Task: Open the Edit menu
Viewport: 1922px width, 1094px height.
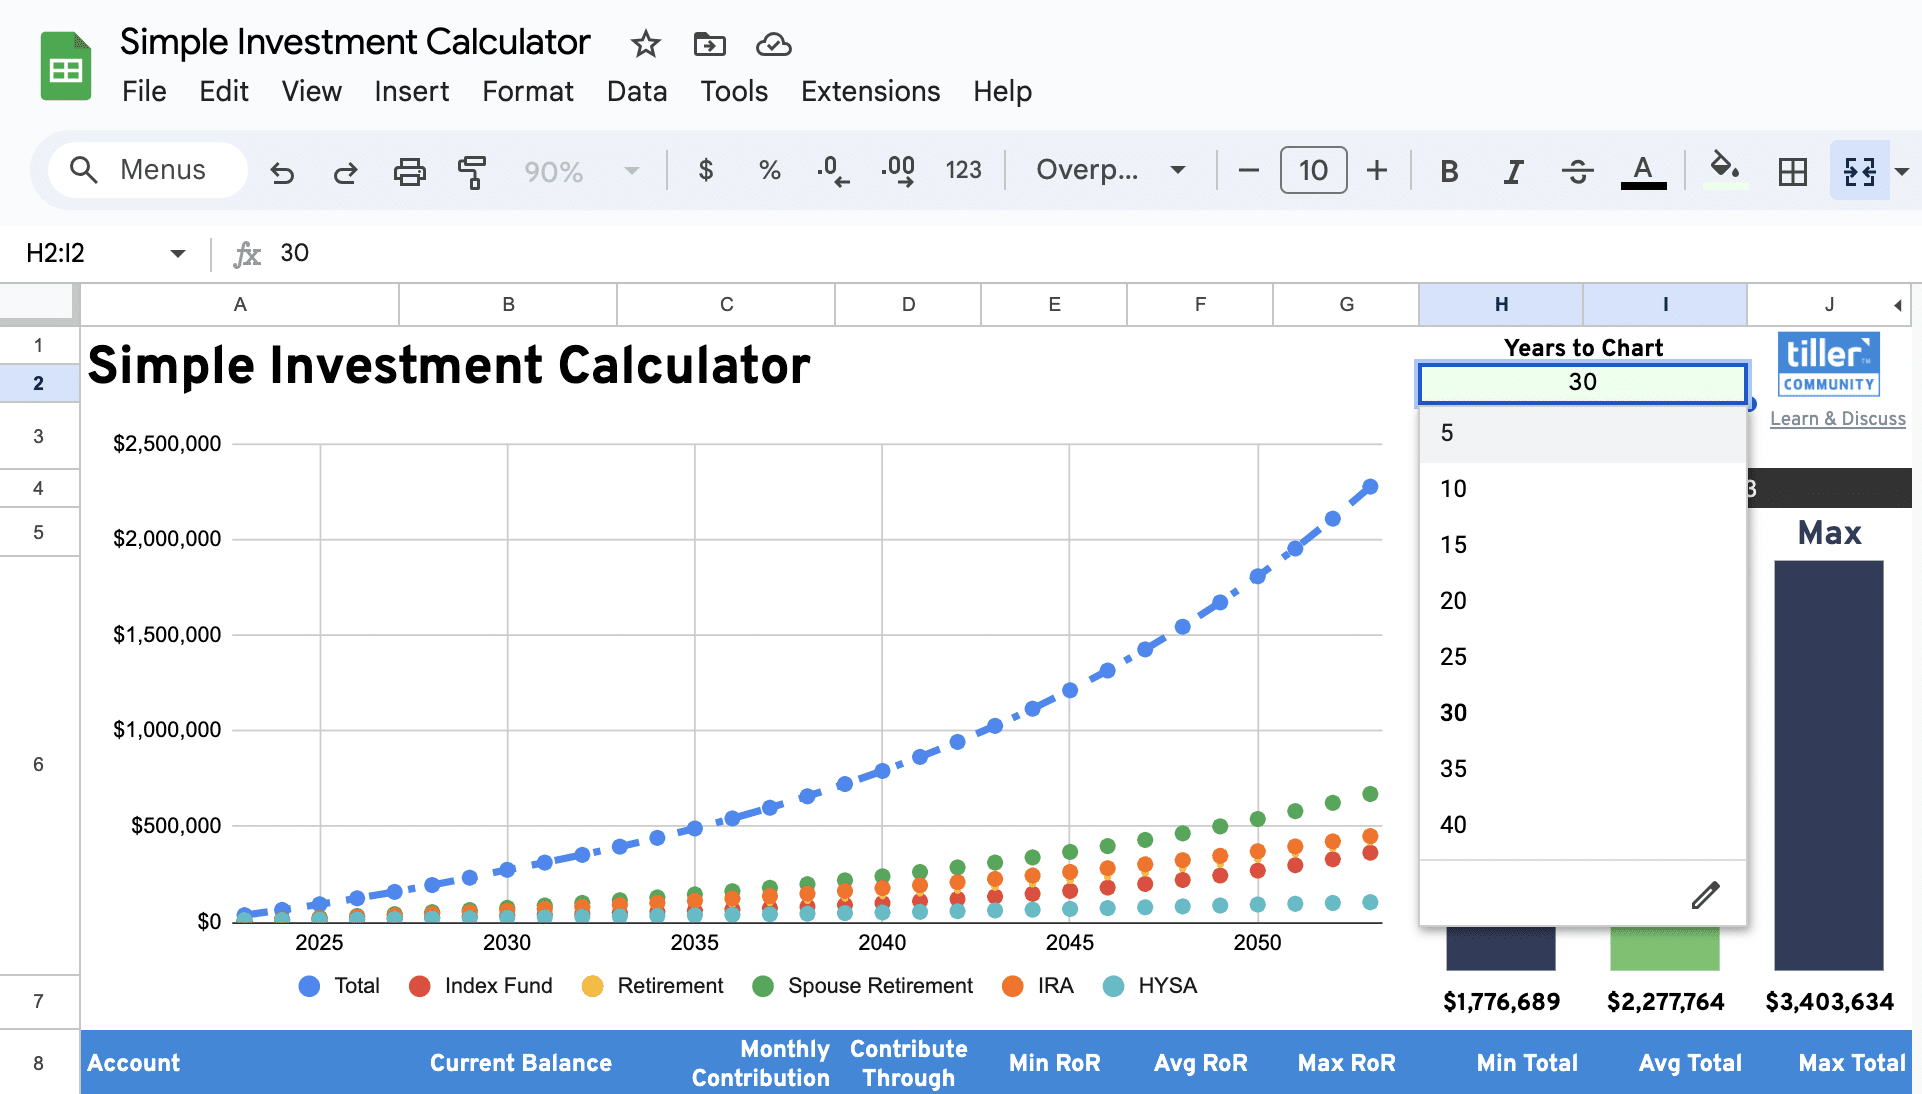Action: point(224,91)
